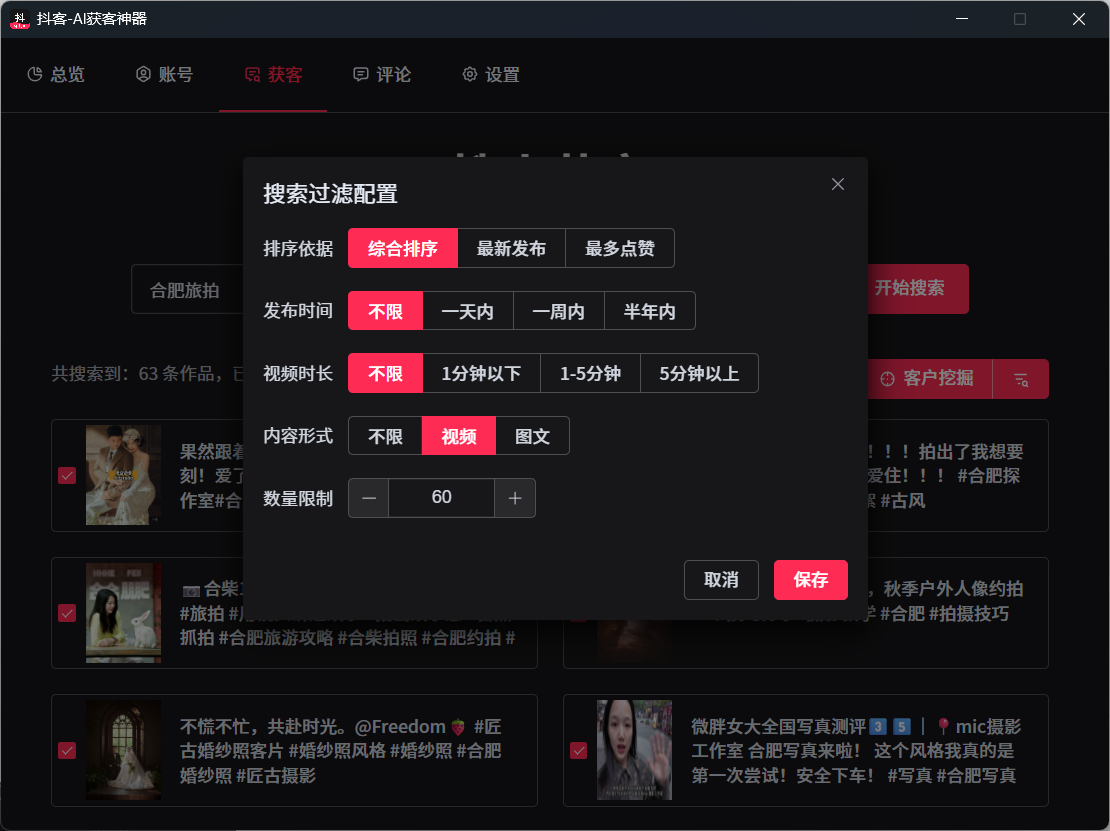This screenshot has width=1110, height=831.
Task: Uncheck the top-left search result item
Action: [x=67, y=475]
